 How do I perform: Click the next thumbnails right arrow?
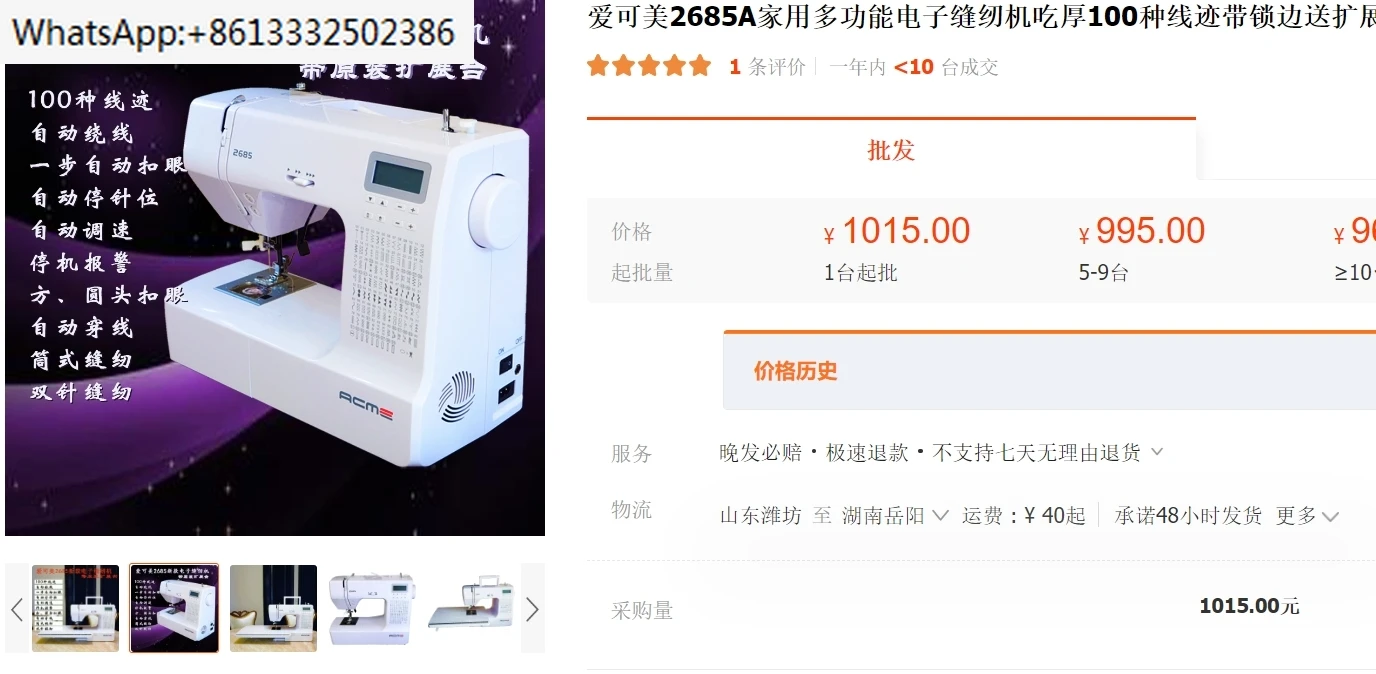(x=532, y=608)
